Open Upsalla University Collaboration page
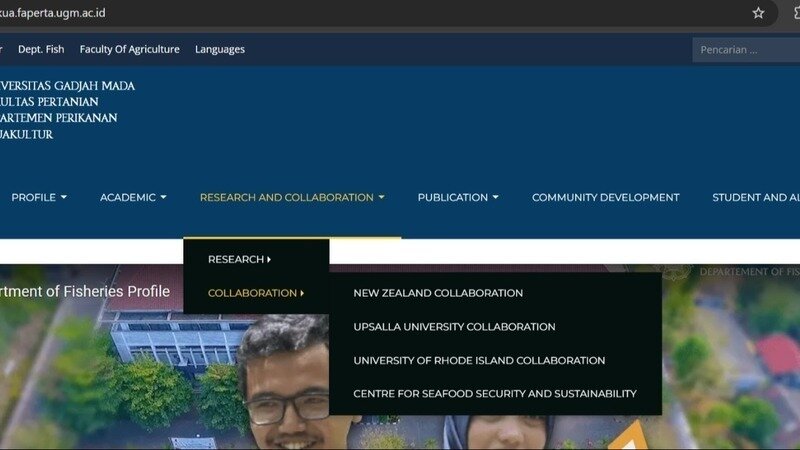The image size is (800, 450). coord(454,327)
